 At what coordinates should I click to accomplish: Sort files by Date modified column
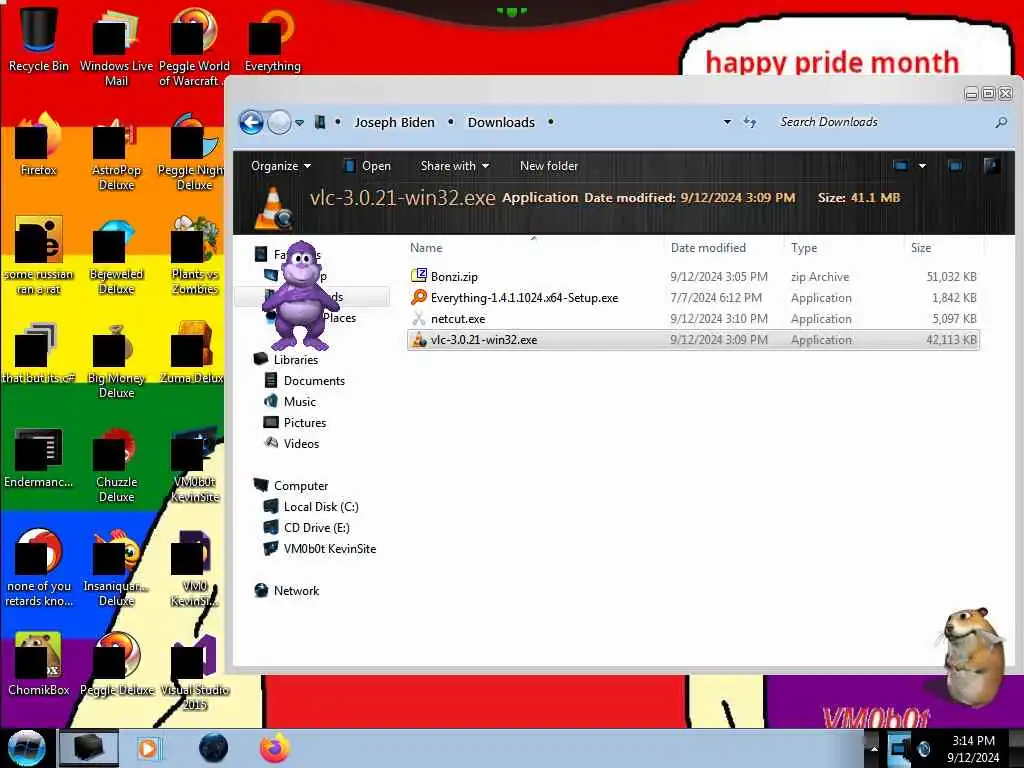(x=708, y=248)
